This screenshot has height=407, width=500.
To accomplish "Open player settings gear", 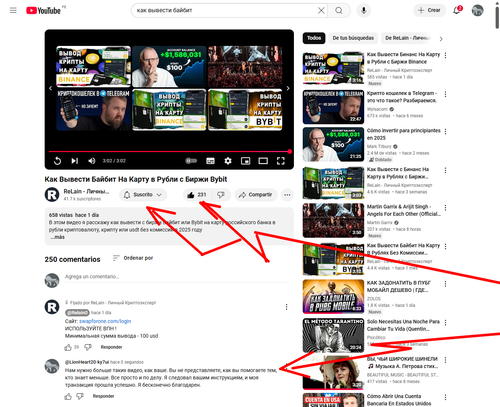I will click(228, 161).
